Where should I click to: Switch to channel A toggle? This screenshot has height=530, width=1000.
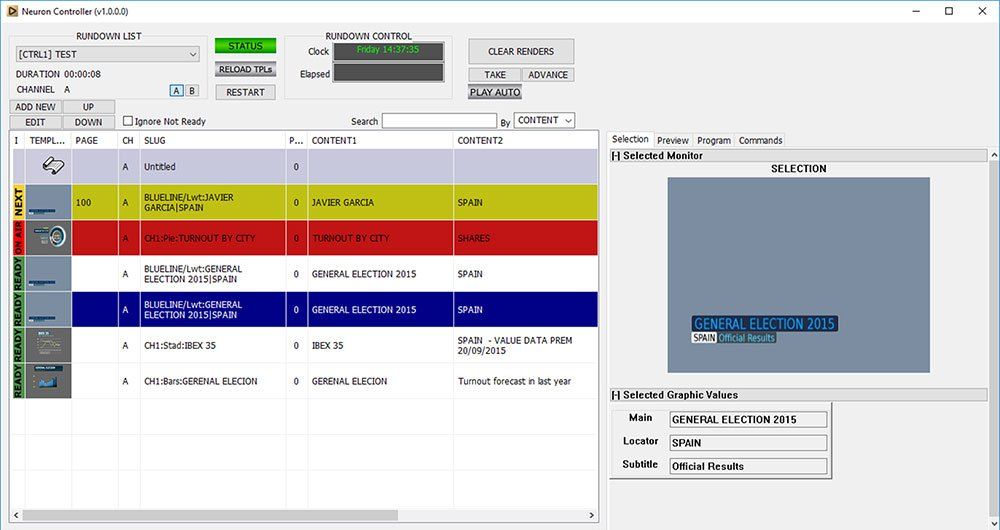click(x=176, y=90)
